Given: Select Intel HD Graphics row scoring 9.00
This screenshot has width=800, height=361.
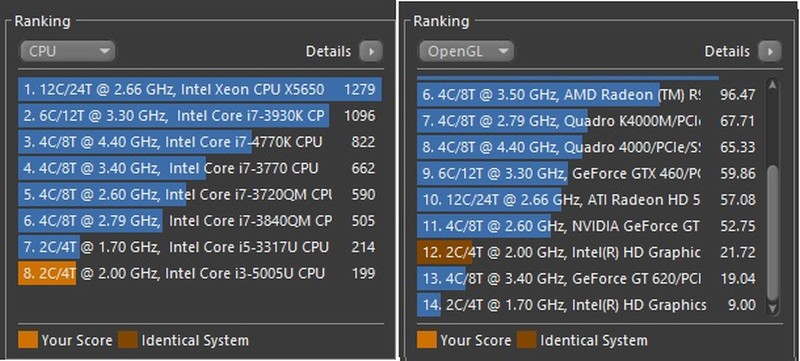Looking at the screenshot, I should click(x=590, y=305).
